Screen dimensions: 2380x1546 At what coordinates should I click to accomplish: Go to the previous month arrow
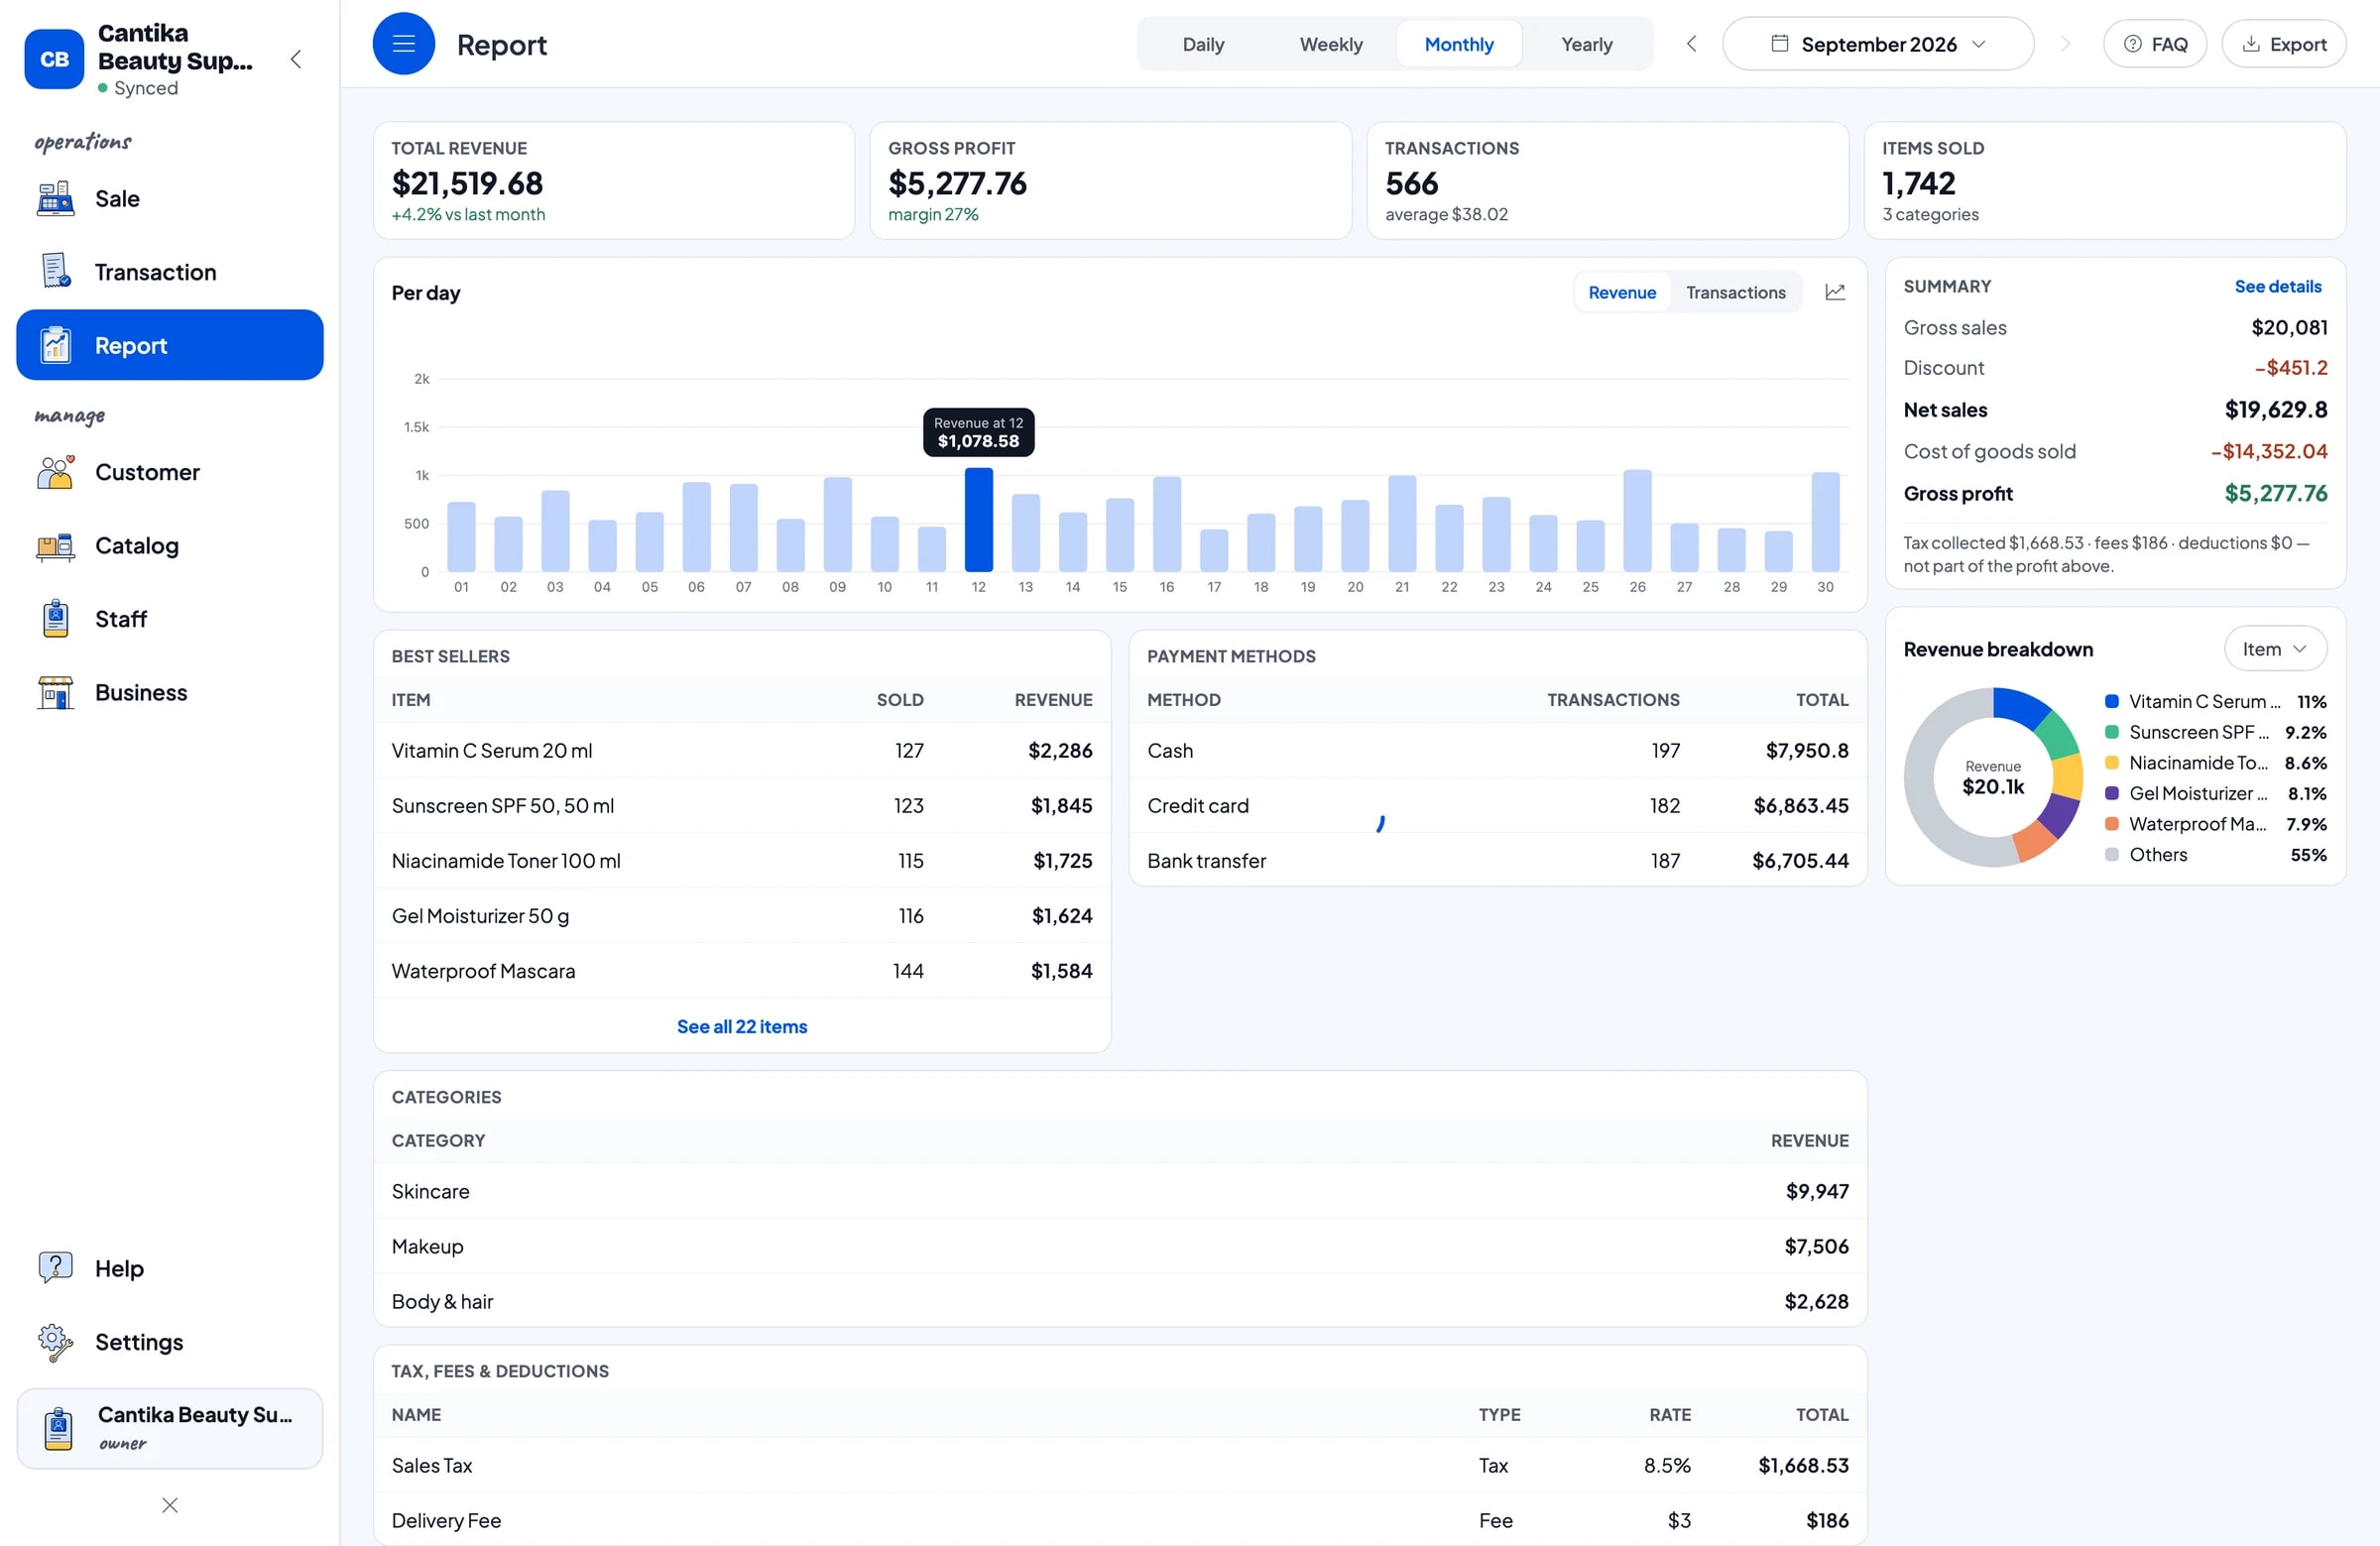[1691, 44]
